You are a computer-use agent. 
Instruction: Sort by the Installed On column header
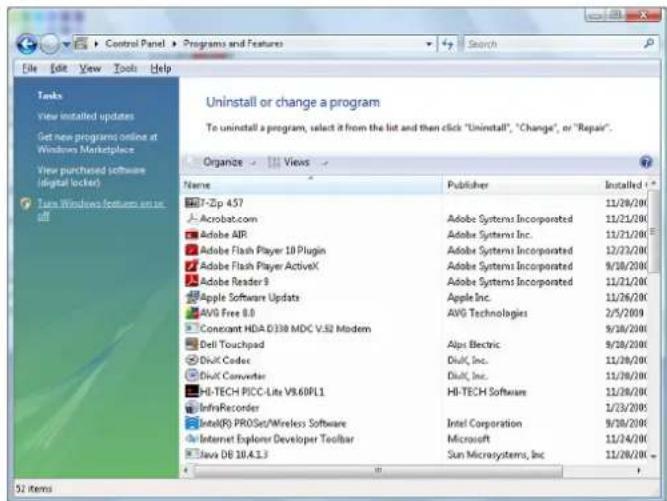pyautogui.click(x=624, y=185)
